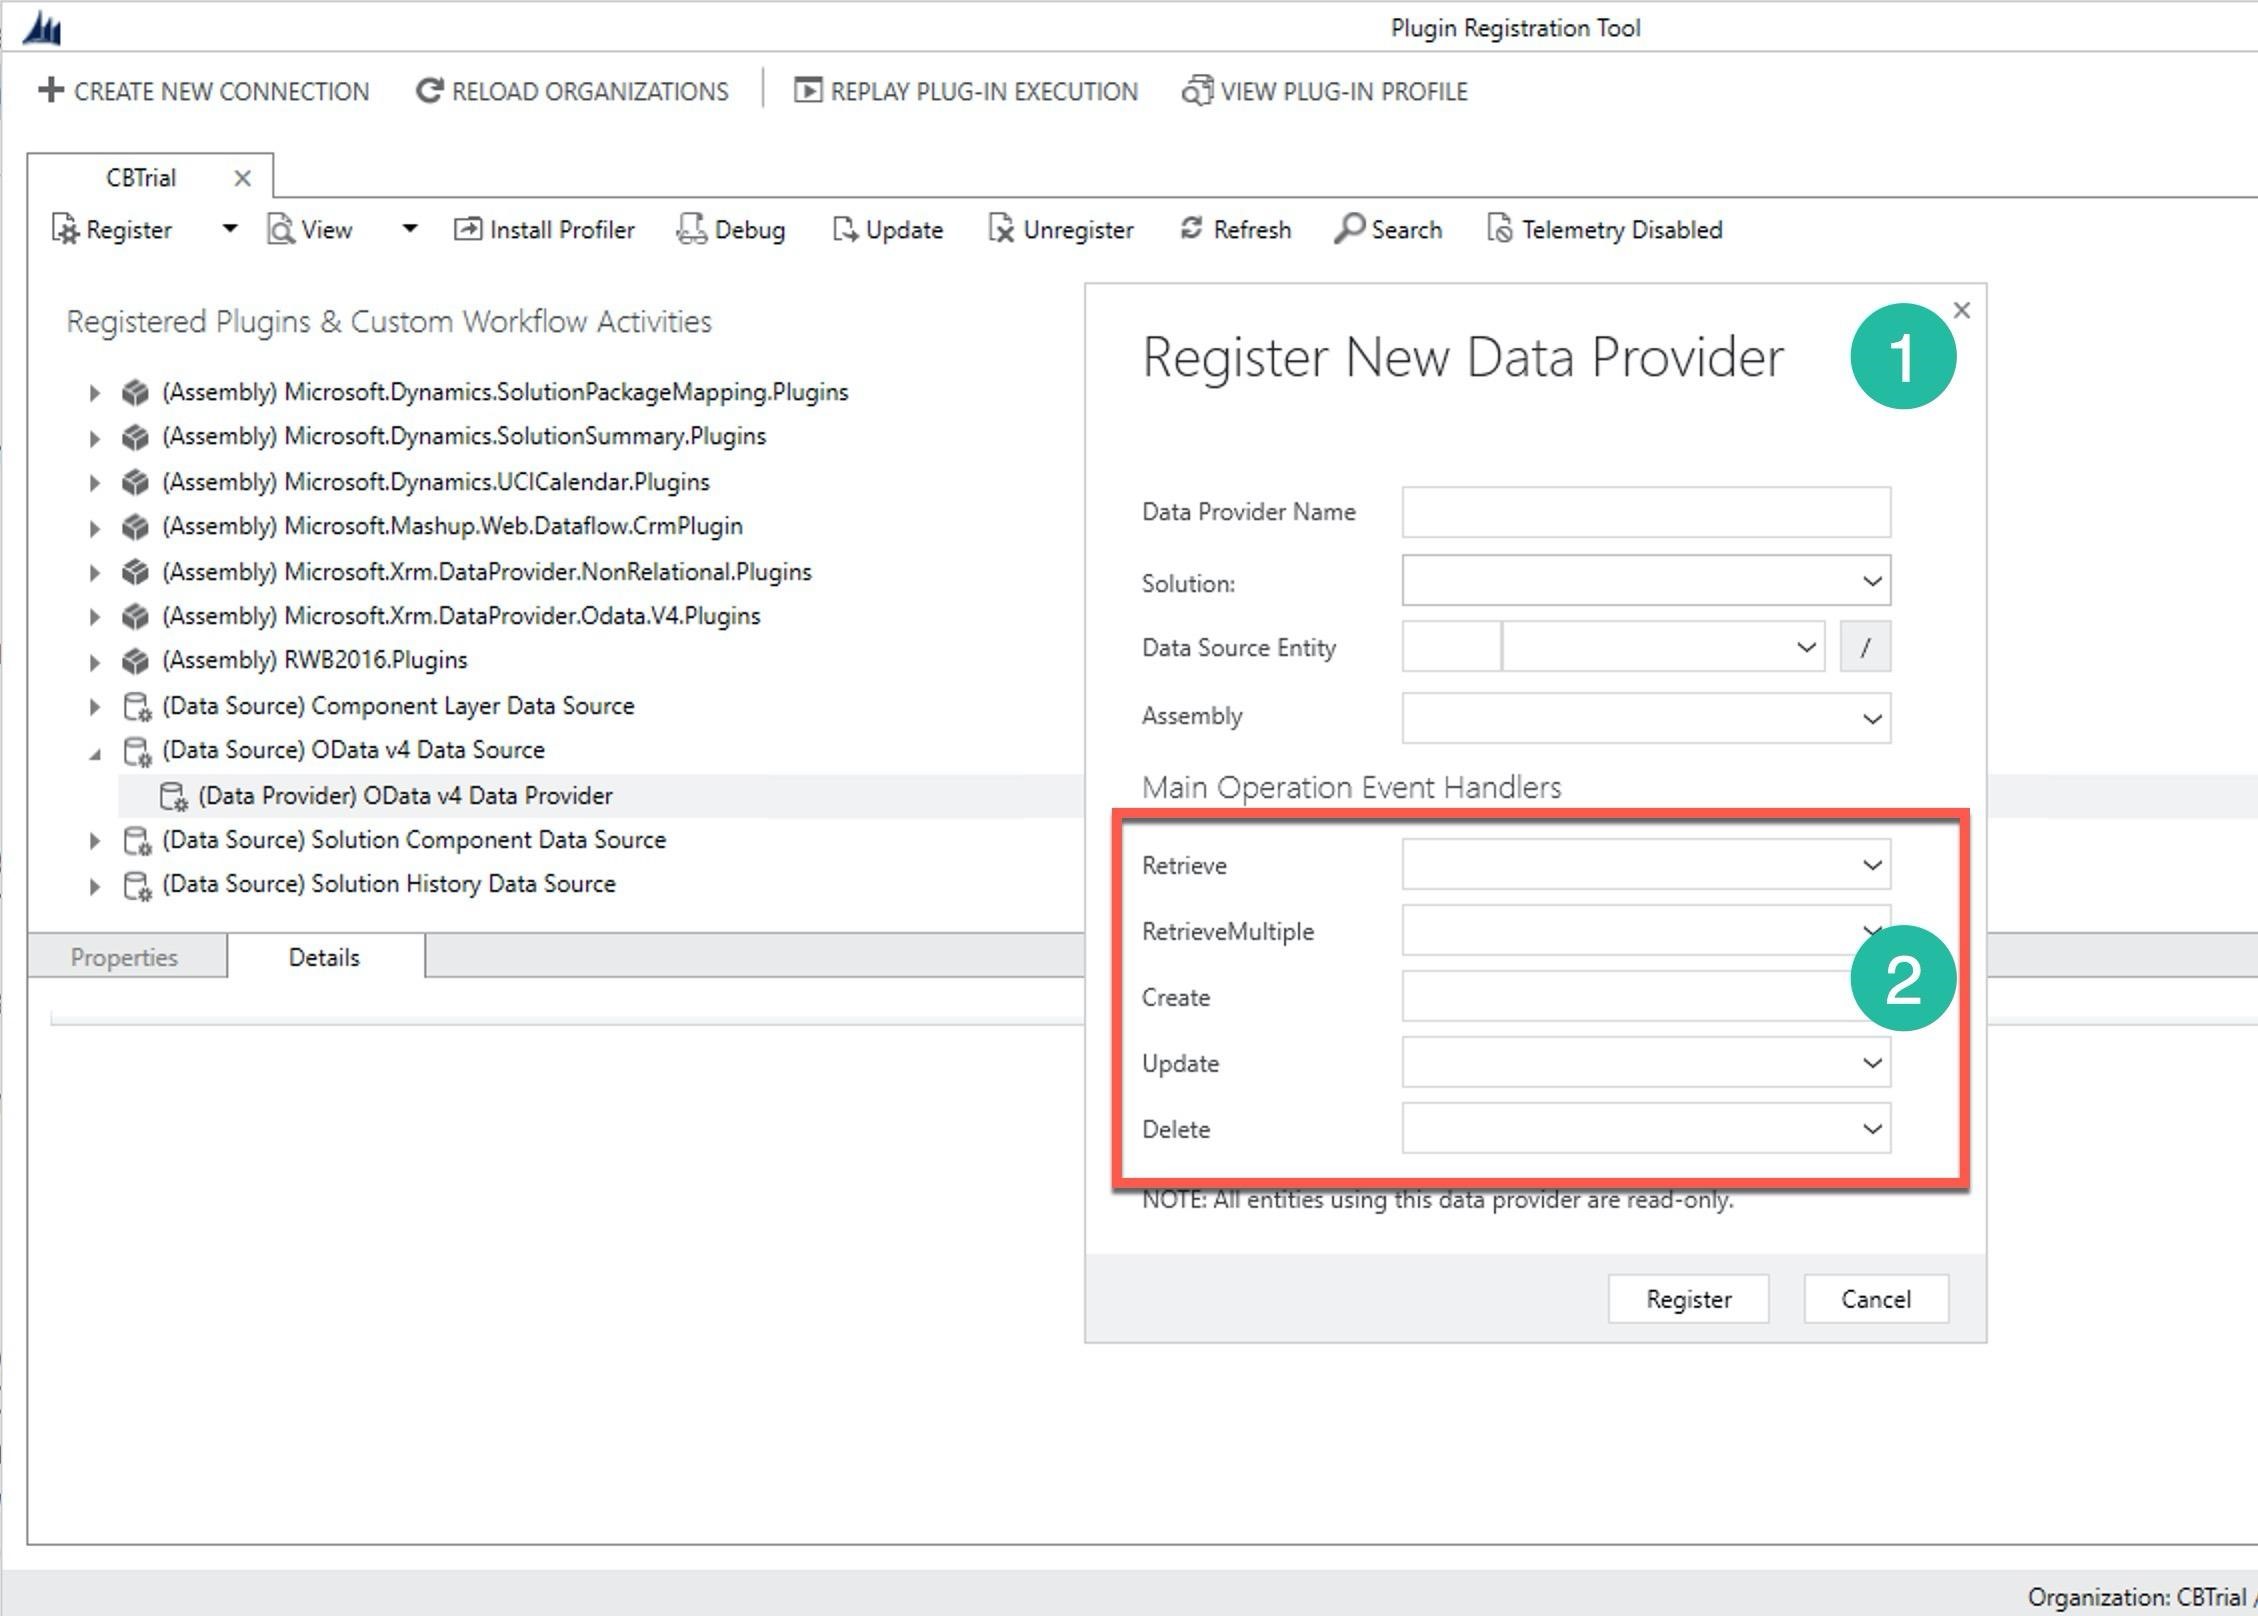Click the DataProvider.NonRelational.Plugins assembly icon

[135, 572]
